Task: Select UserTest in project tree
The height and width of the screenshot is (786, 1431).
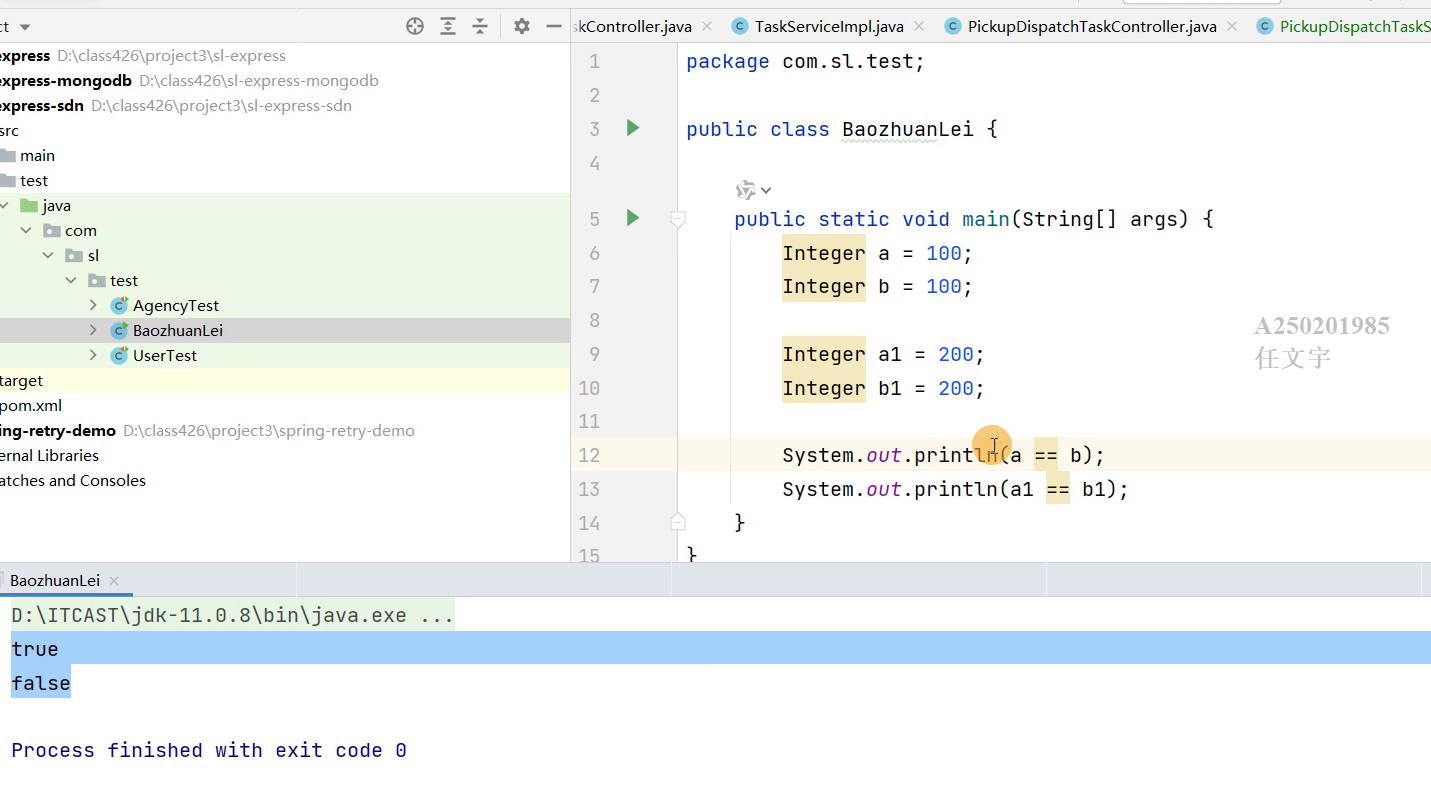Action: (165, 355)
